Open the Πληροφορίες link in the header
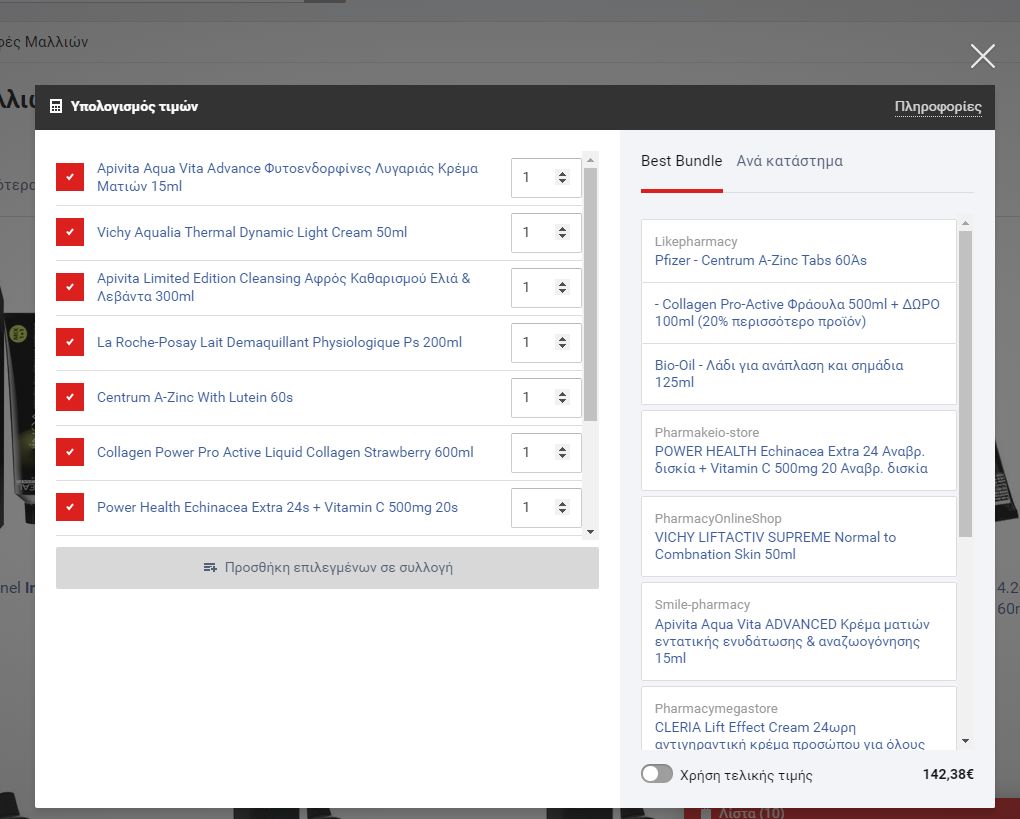This screenshot has width=1020, height=819. coord(937,107)
